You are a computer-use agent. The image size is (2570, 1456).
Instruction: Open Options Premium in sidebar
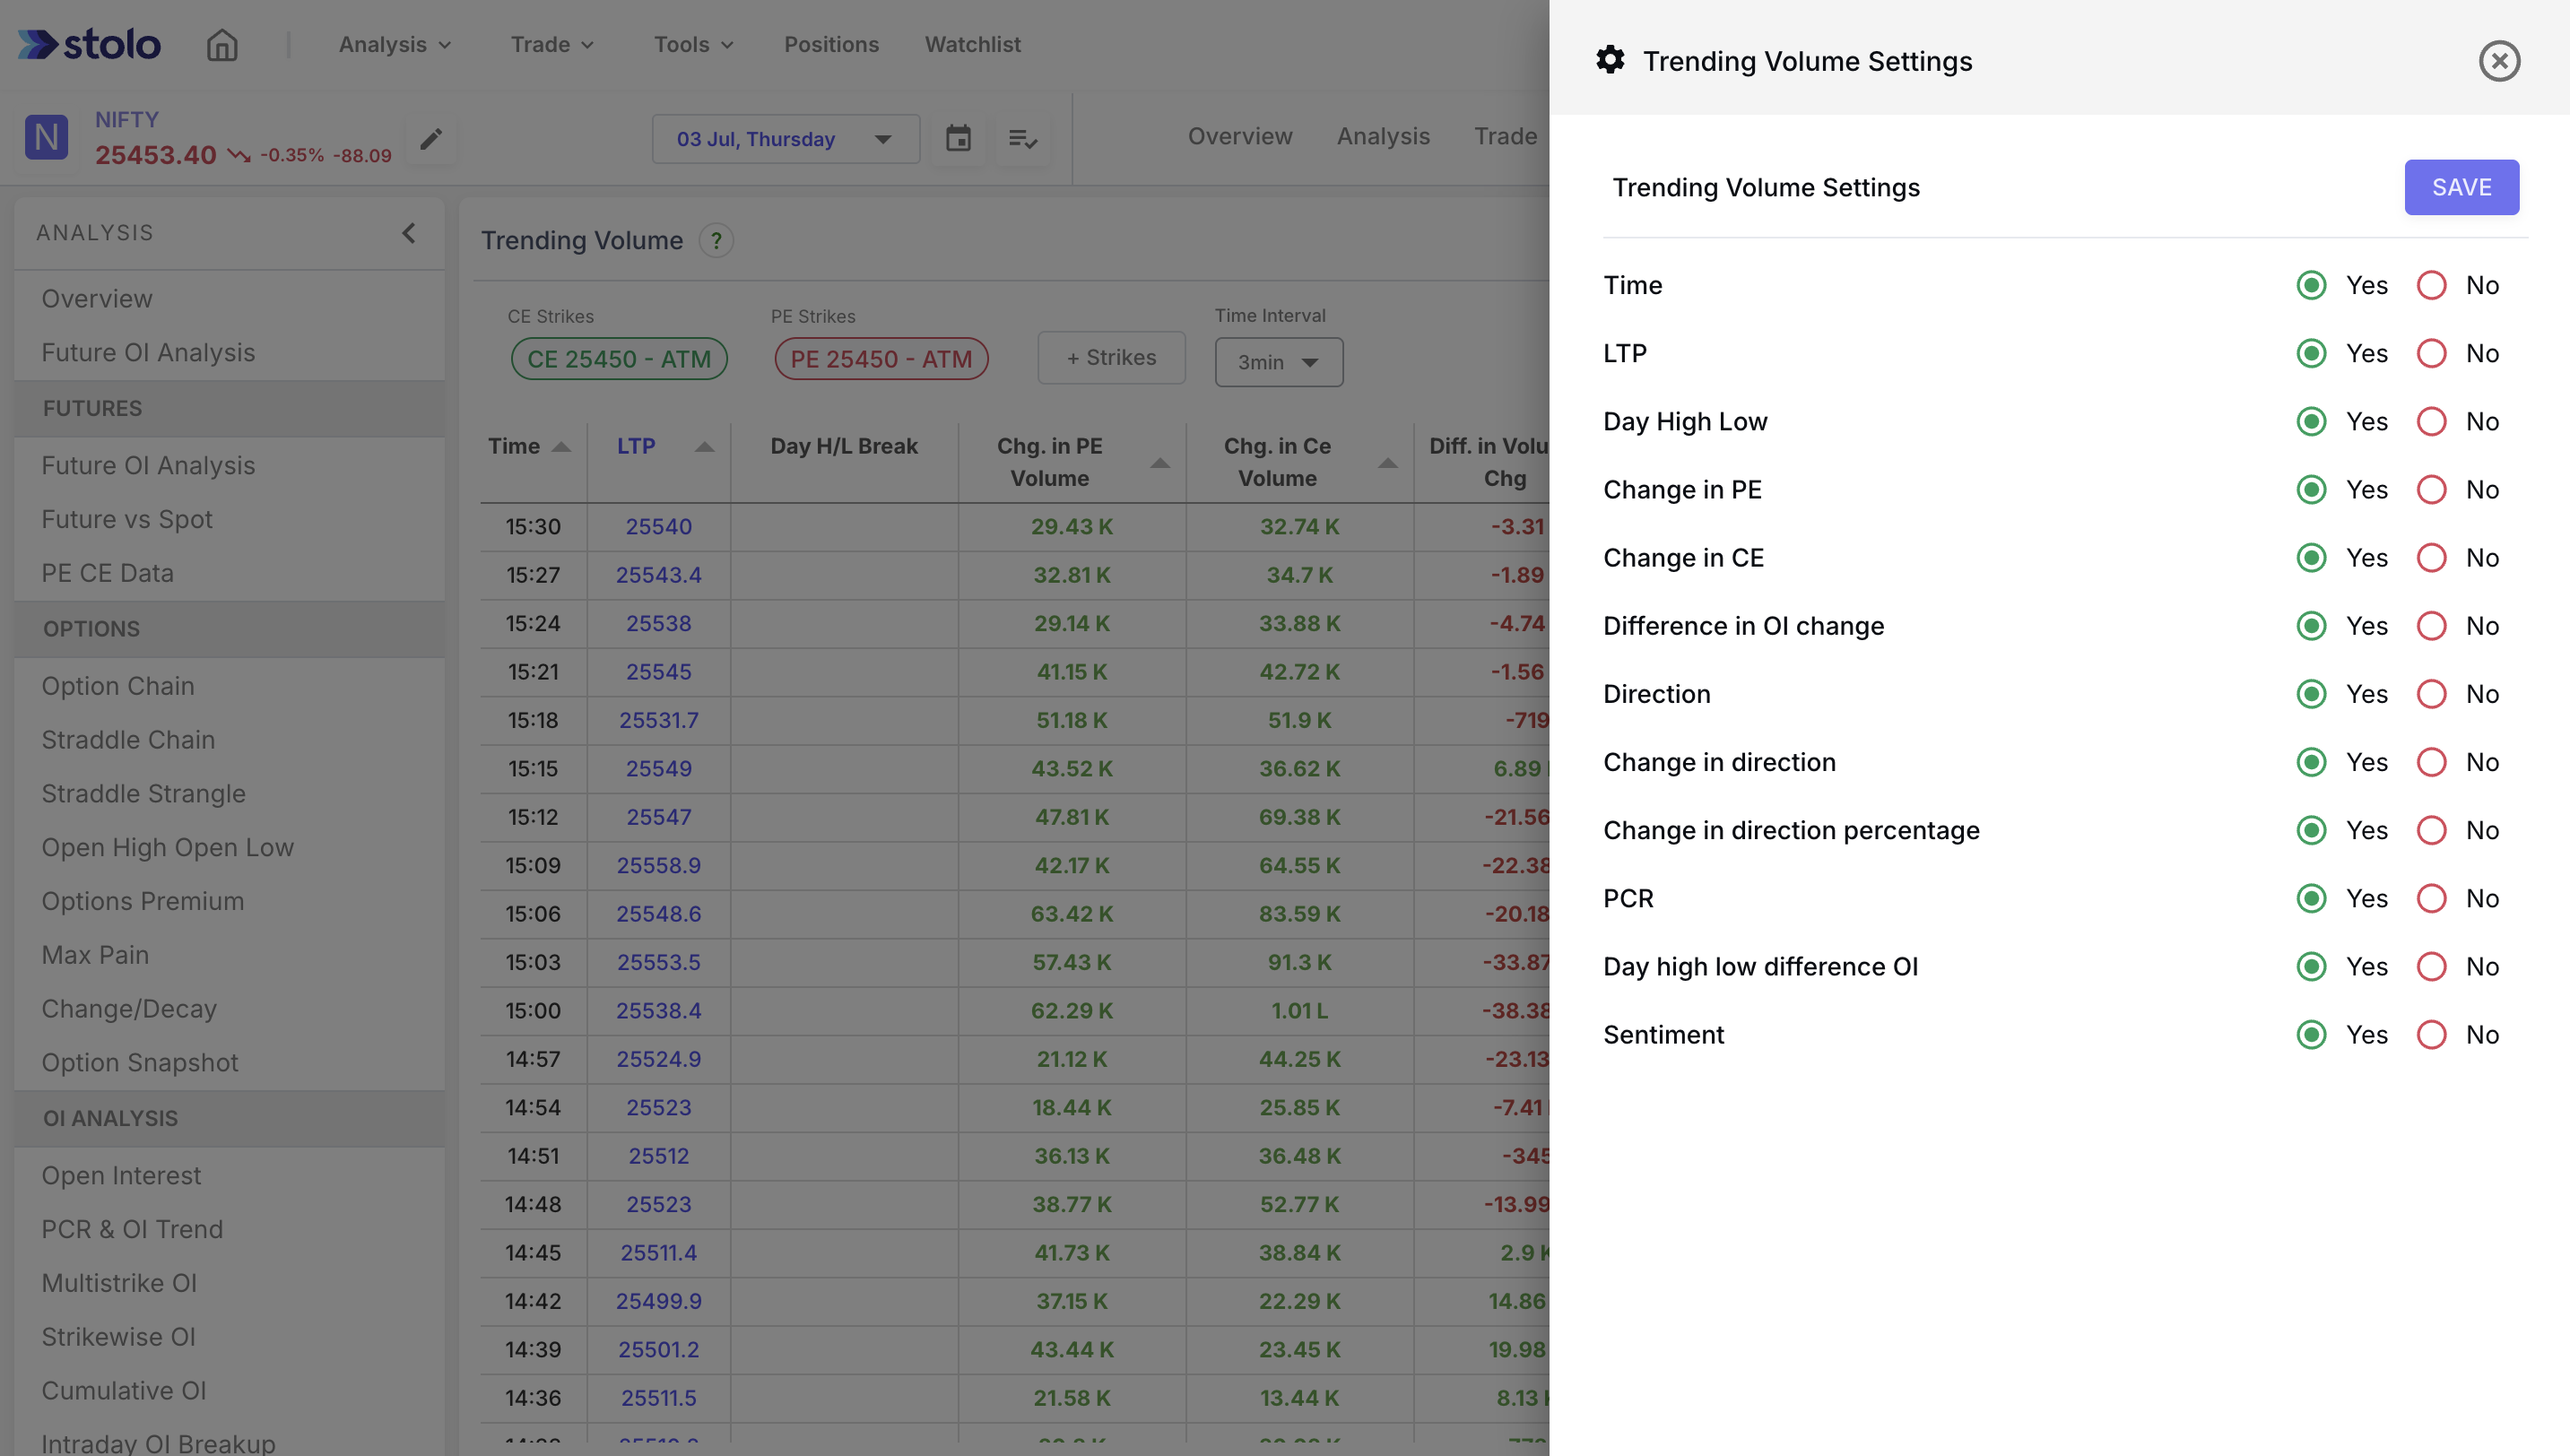click(142, 902)
